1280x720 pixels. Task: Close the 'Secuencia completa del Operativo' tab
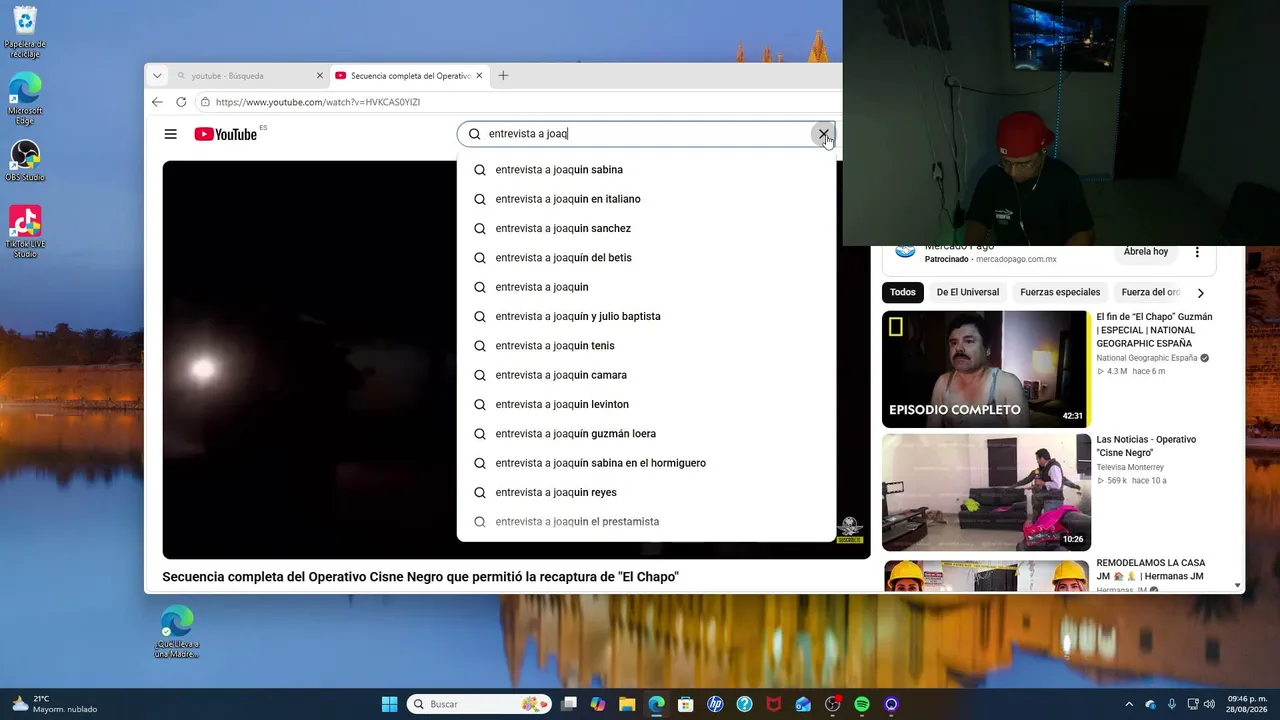480,76
